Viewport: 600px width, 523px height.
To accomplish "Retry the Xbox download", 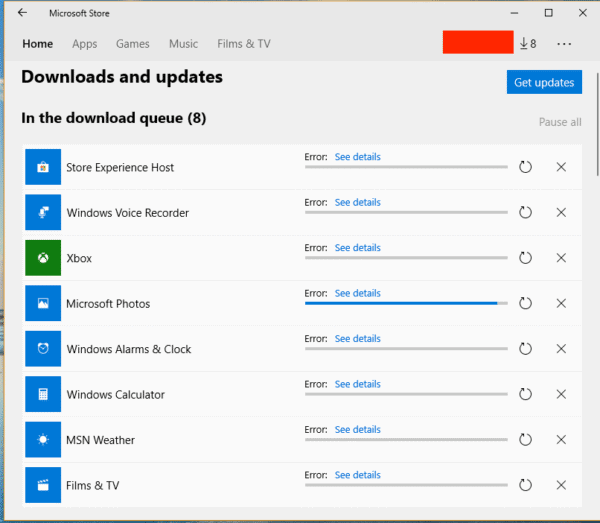I will tap(525, 258).
